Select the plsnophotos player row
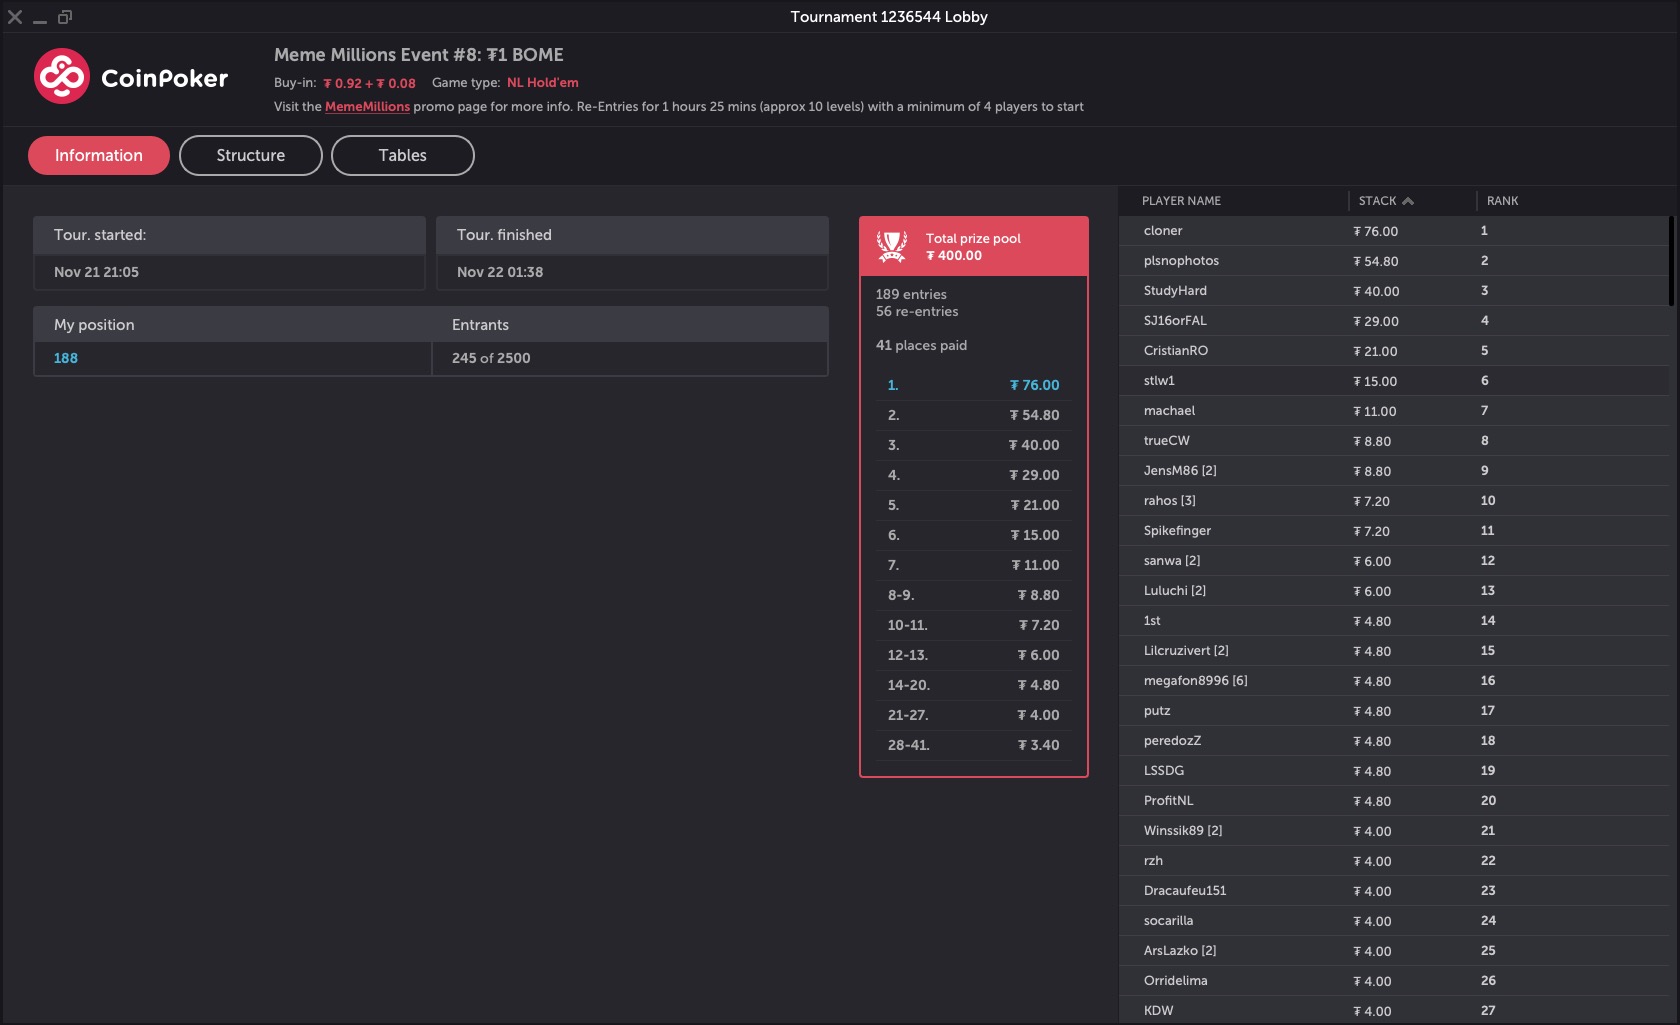This screenshot has width=1680, height=1025. click(x=1181, y=261)
